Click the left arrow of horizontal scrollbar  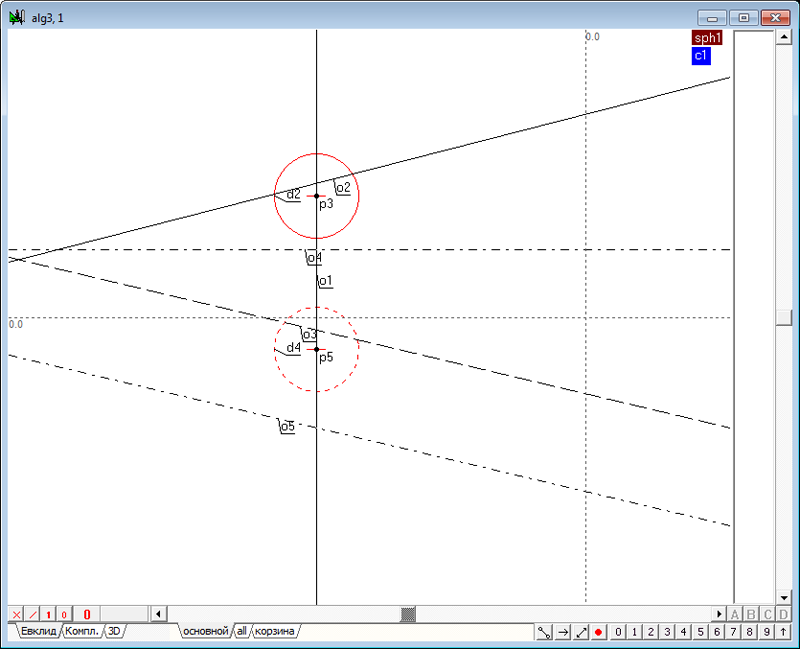pos(158,614)
